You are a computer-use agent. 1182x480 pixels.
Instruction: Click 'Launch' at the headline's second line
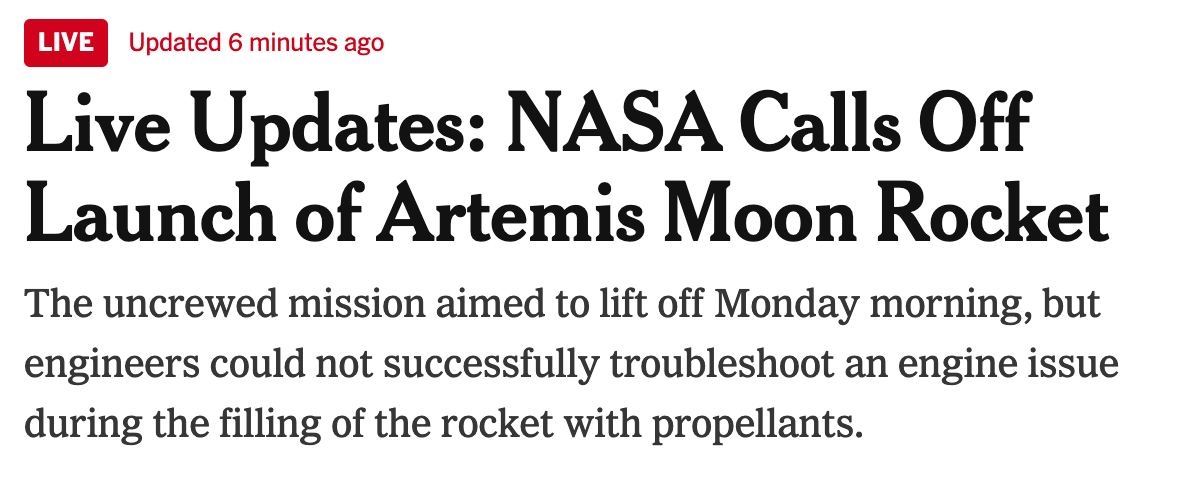131,215
